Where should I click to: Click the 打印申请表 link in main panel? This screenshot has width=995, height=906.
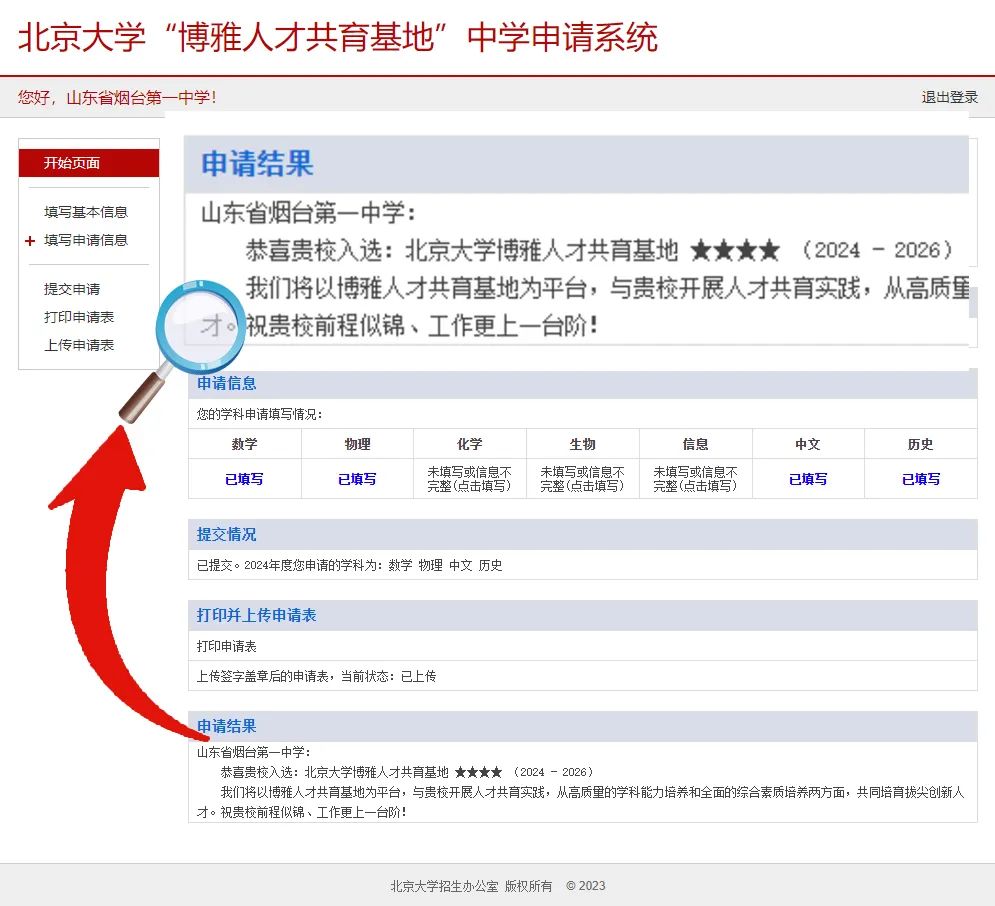point(227,646)
